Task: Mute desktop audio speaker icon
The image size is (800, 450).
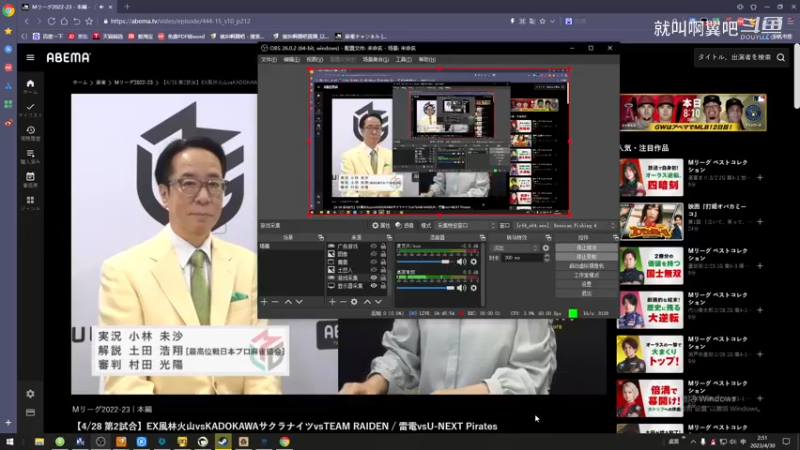Action: click(461, 288)
